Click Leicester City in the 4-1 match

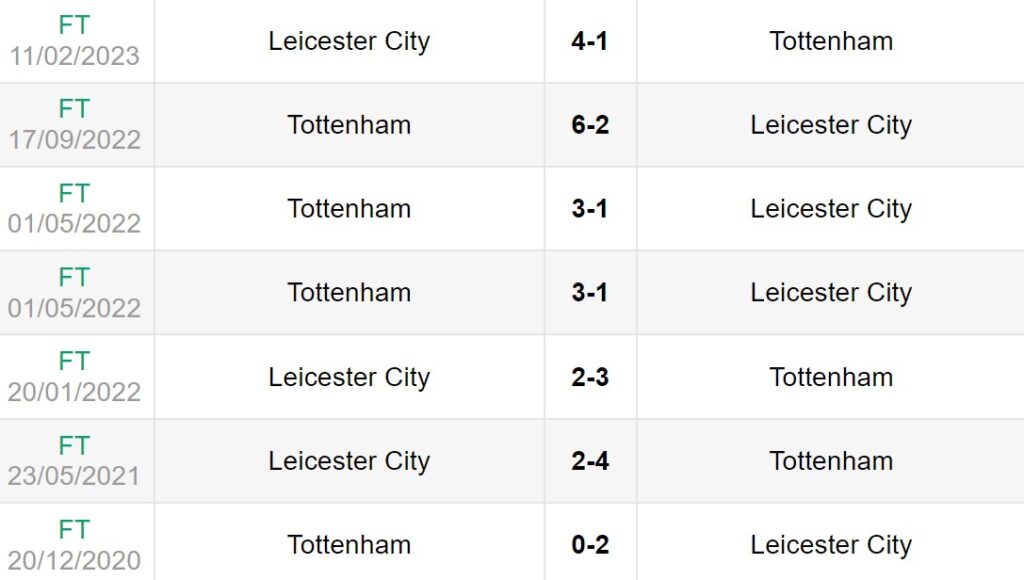pyautogui.click(x=349, y=41)
